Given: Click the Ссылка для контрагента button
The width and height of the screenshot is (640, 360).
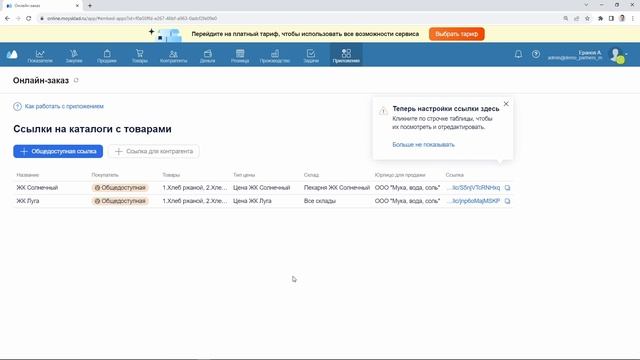Looking at the screenshot, I should coord(154,151).
